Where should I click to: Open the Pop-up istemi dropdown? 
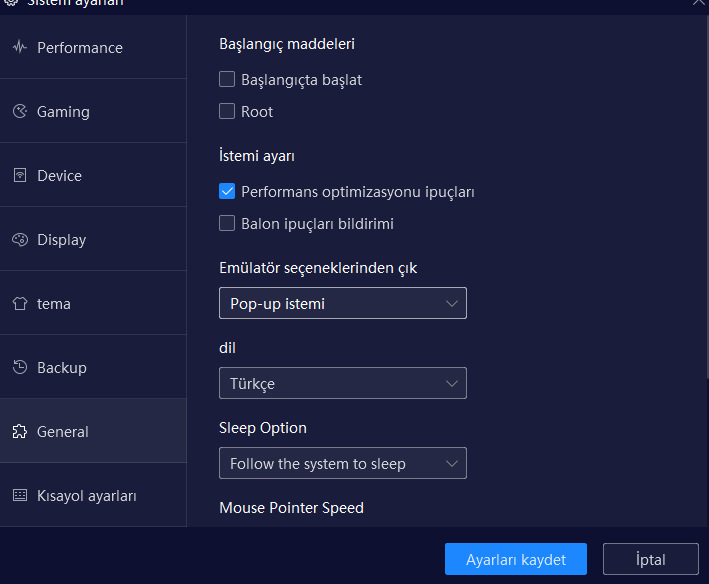pyautogui.click(x=342, y=303)
